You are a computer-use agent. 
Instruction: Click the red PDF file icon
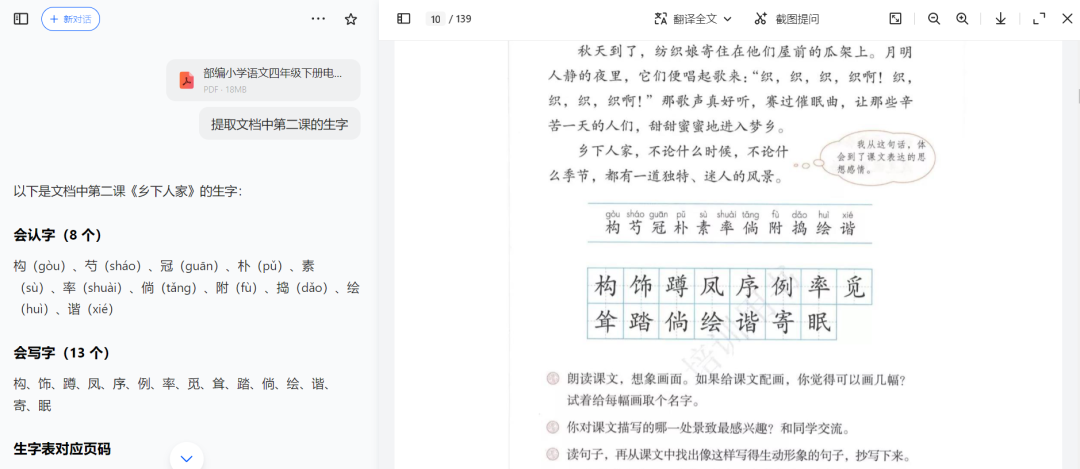[187, 80]
